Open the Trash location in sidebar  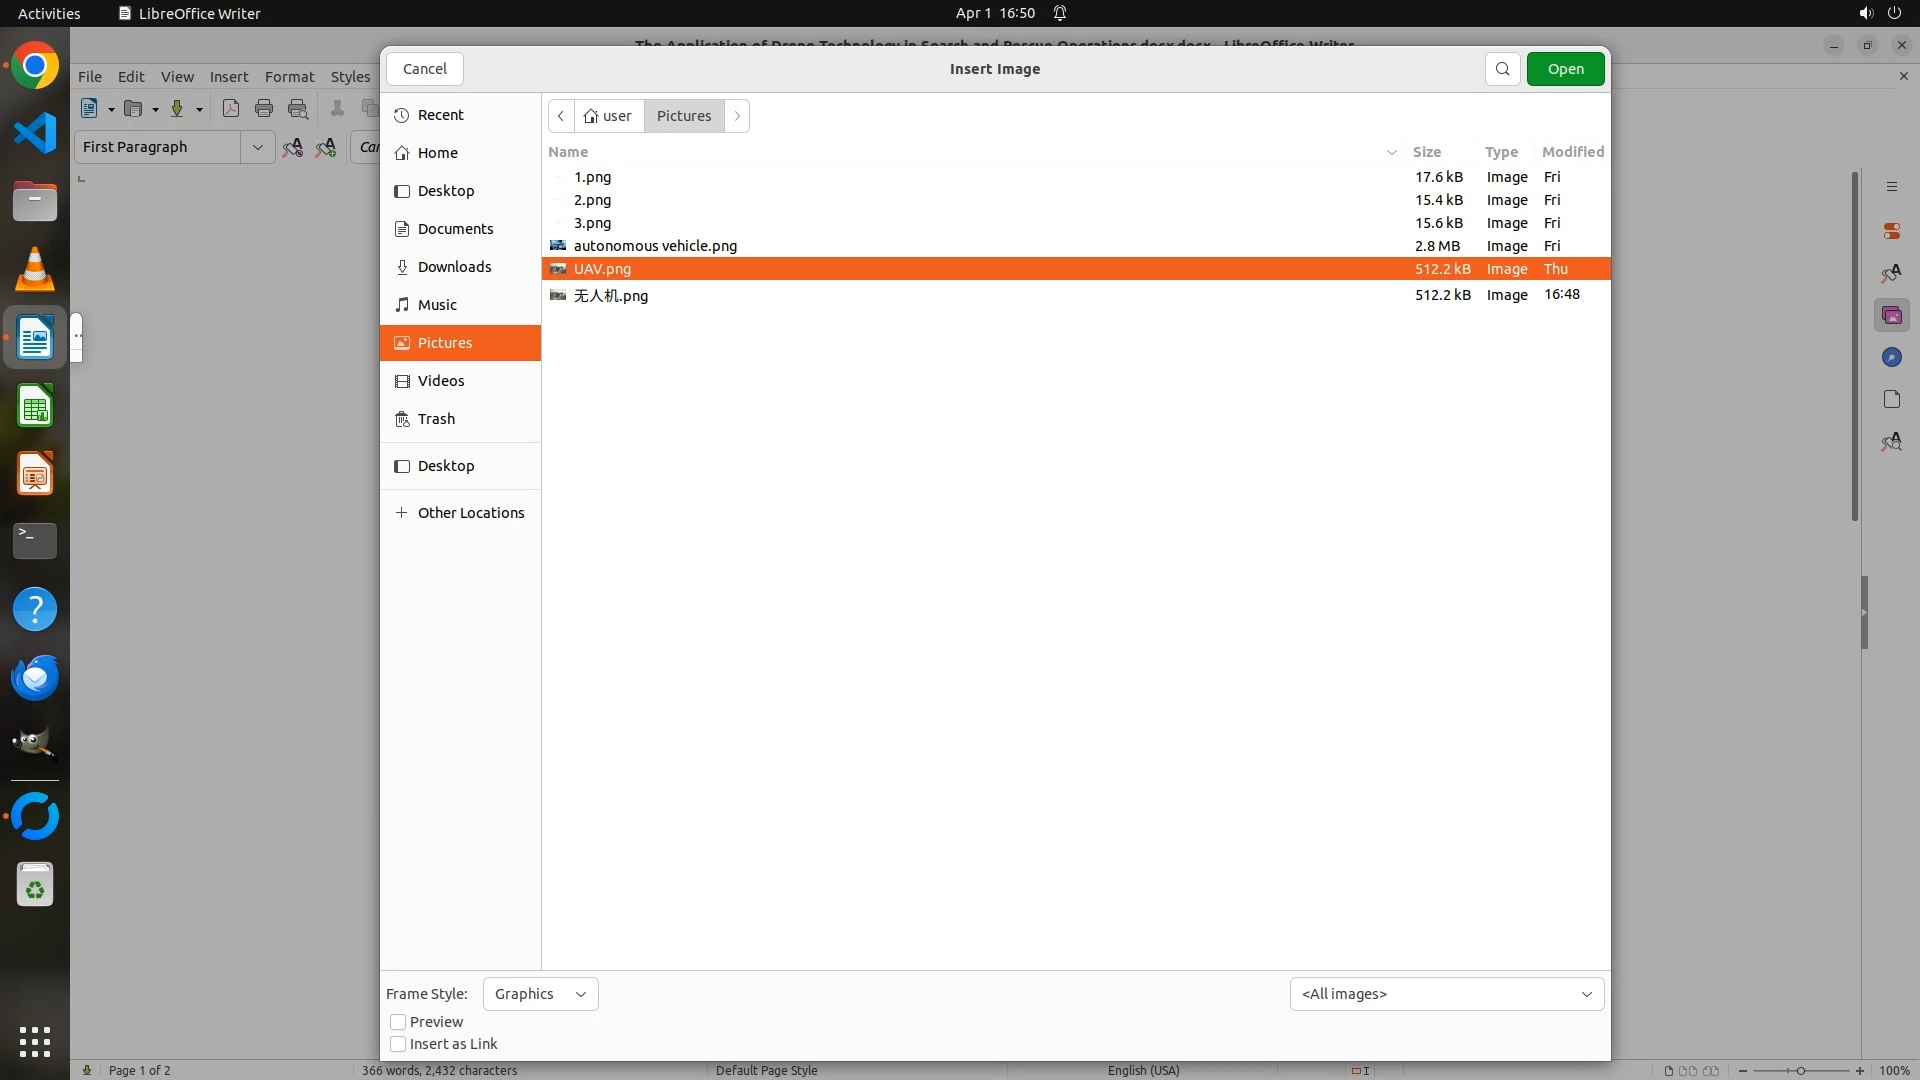(x=436, y=419)
